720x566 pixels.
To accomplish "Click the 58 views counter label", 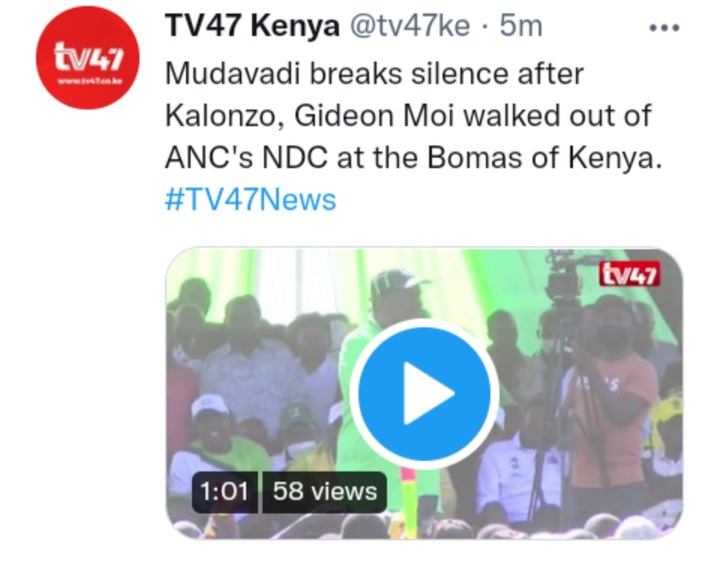I will tap(325, 492).
